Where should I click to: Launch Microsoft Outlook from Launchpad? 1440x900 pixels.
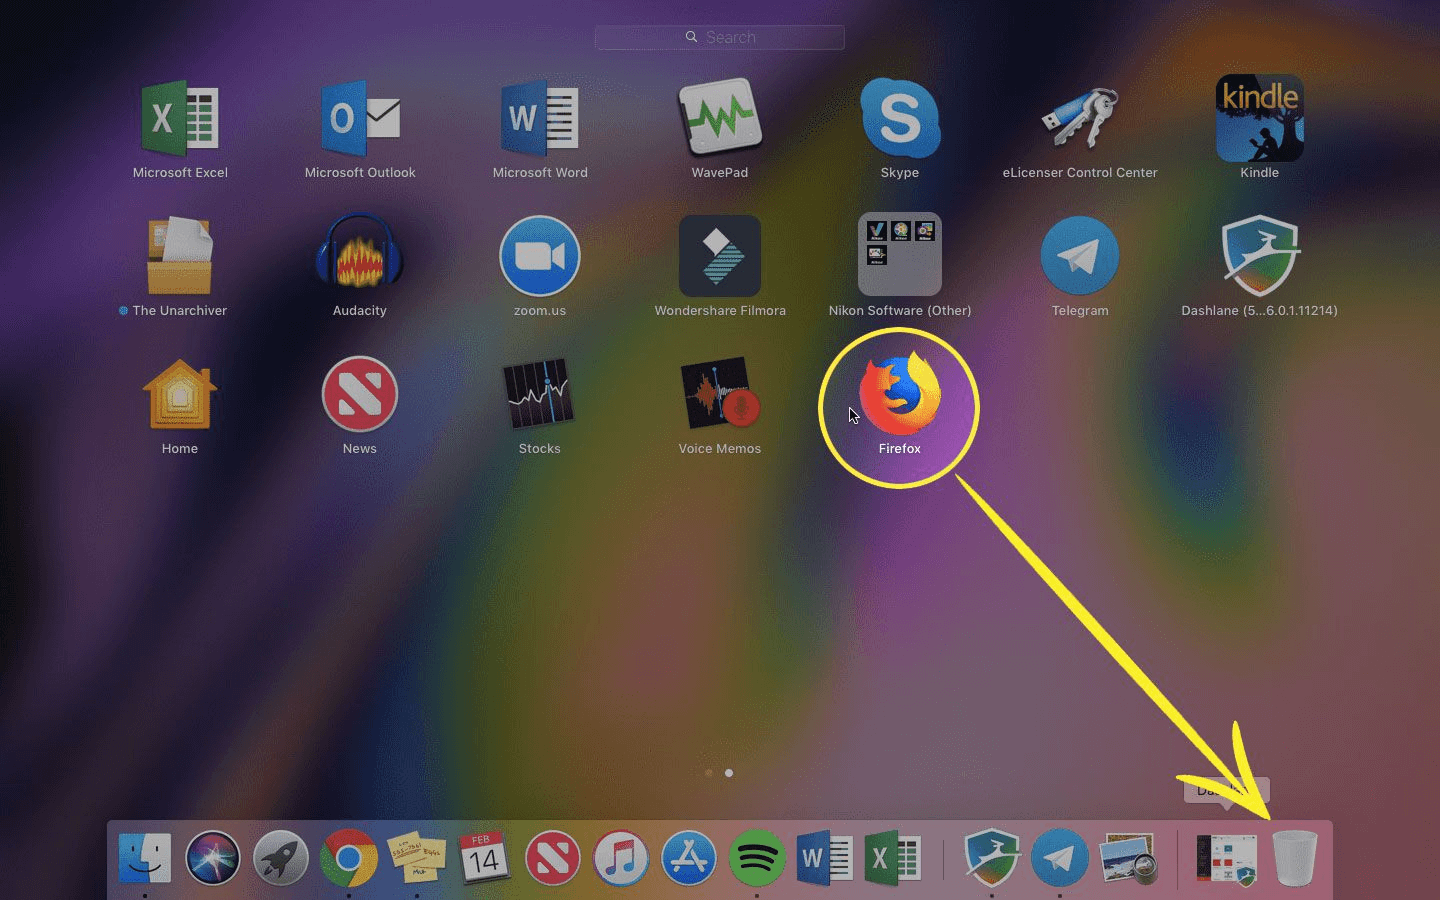click(x=360, y=118)
